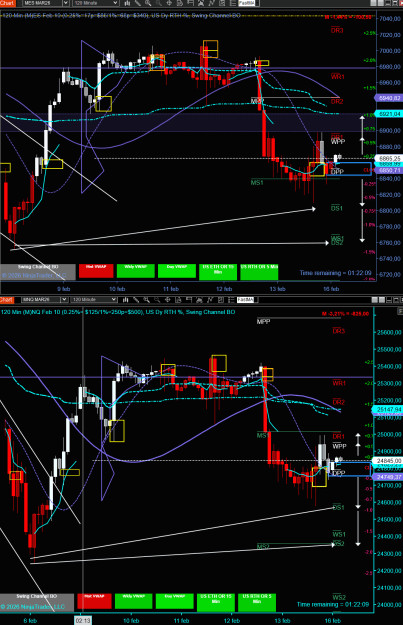
Task: Click zoom in magnifier on bottom MNQ chart toolbar
Action: pyautogui.click(x=146, y=299)
